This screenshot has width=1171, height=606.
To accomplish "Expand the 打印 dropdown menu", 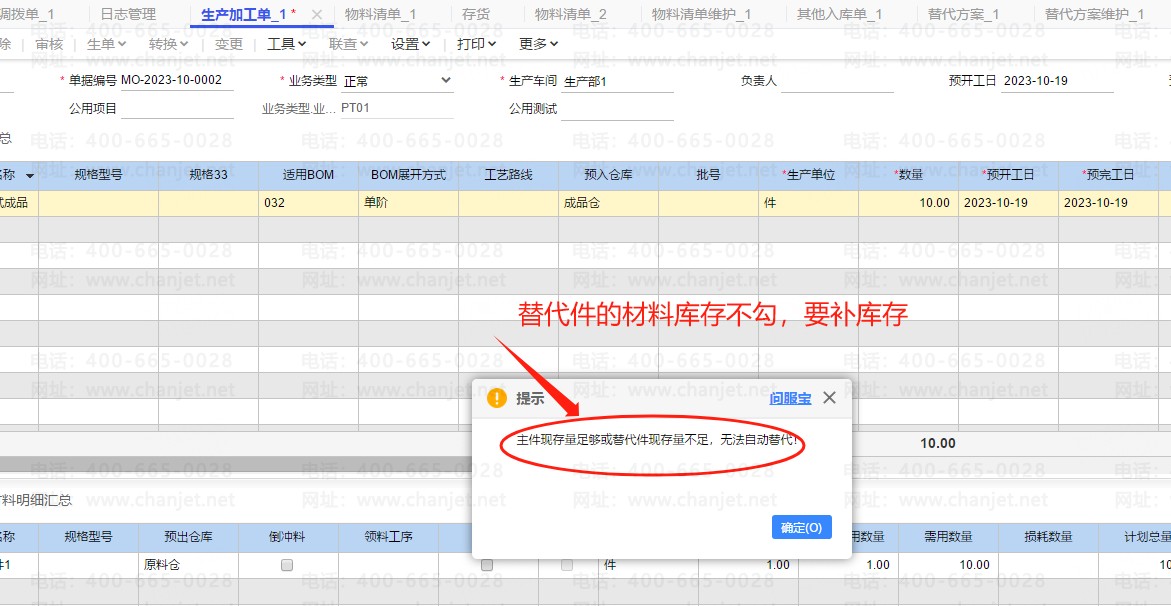I will pyautogui.click(x=476, y=44).
